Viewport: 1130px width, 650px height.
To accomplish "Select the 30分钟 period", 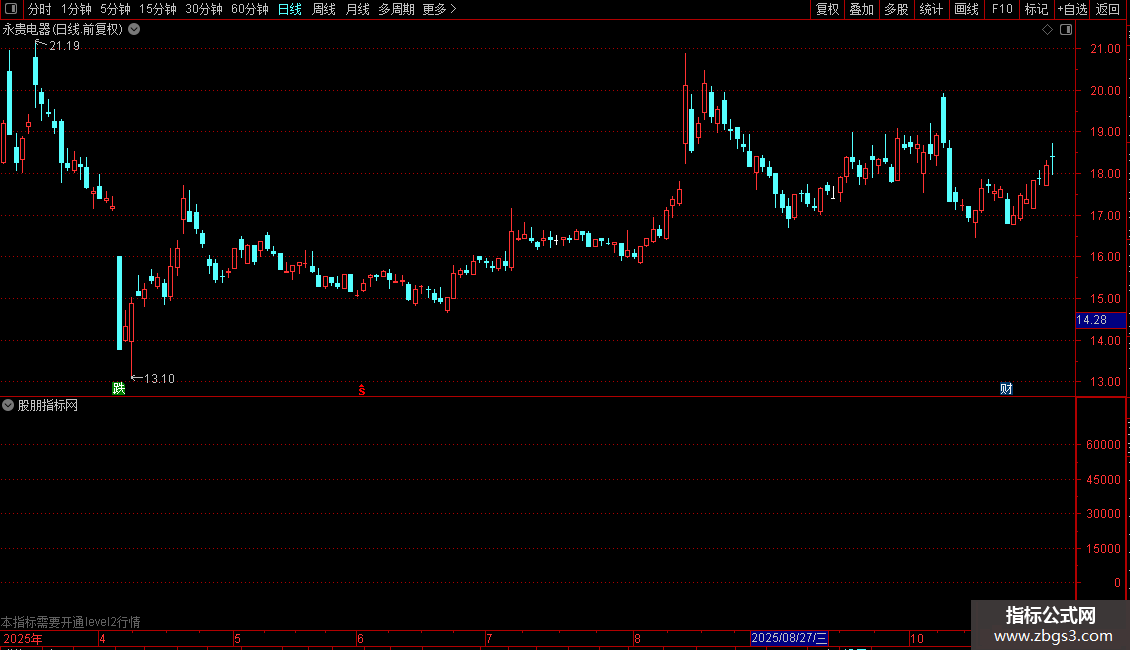I will click(x=203, y=9).
